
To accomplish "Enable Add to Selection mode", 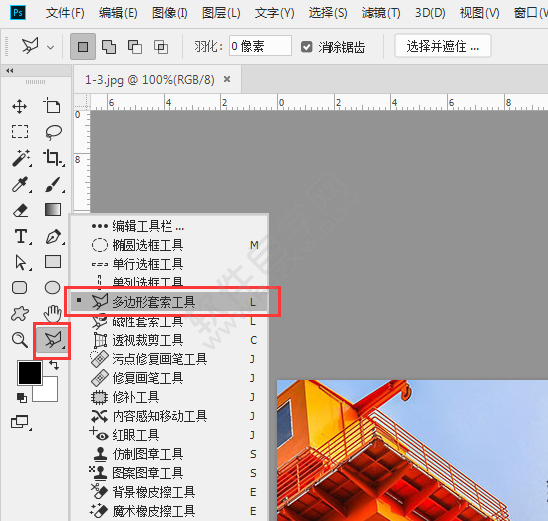I will click(x=109, y=46).
